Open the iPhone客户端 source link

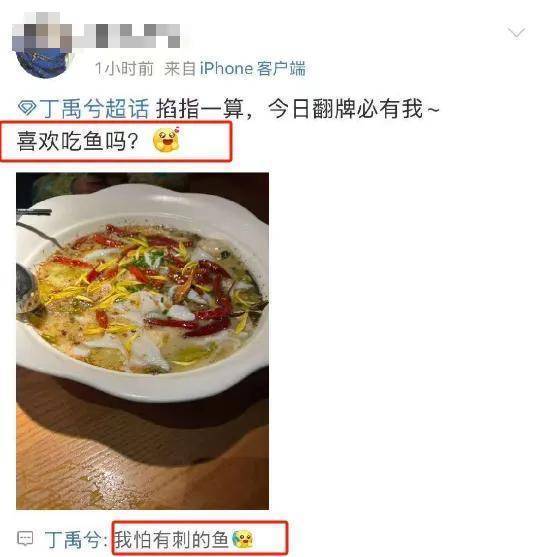[x=252, y=69]
